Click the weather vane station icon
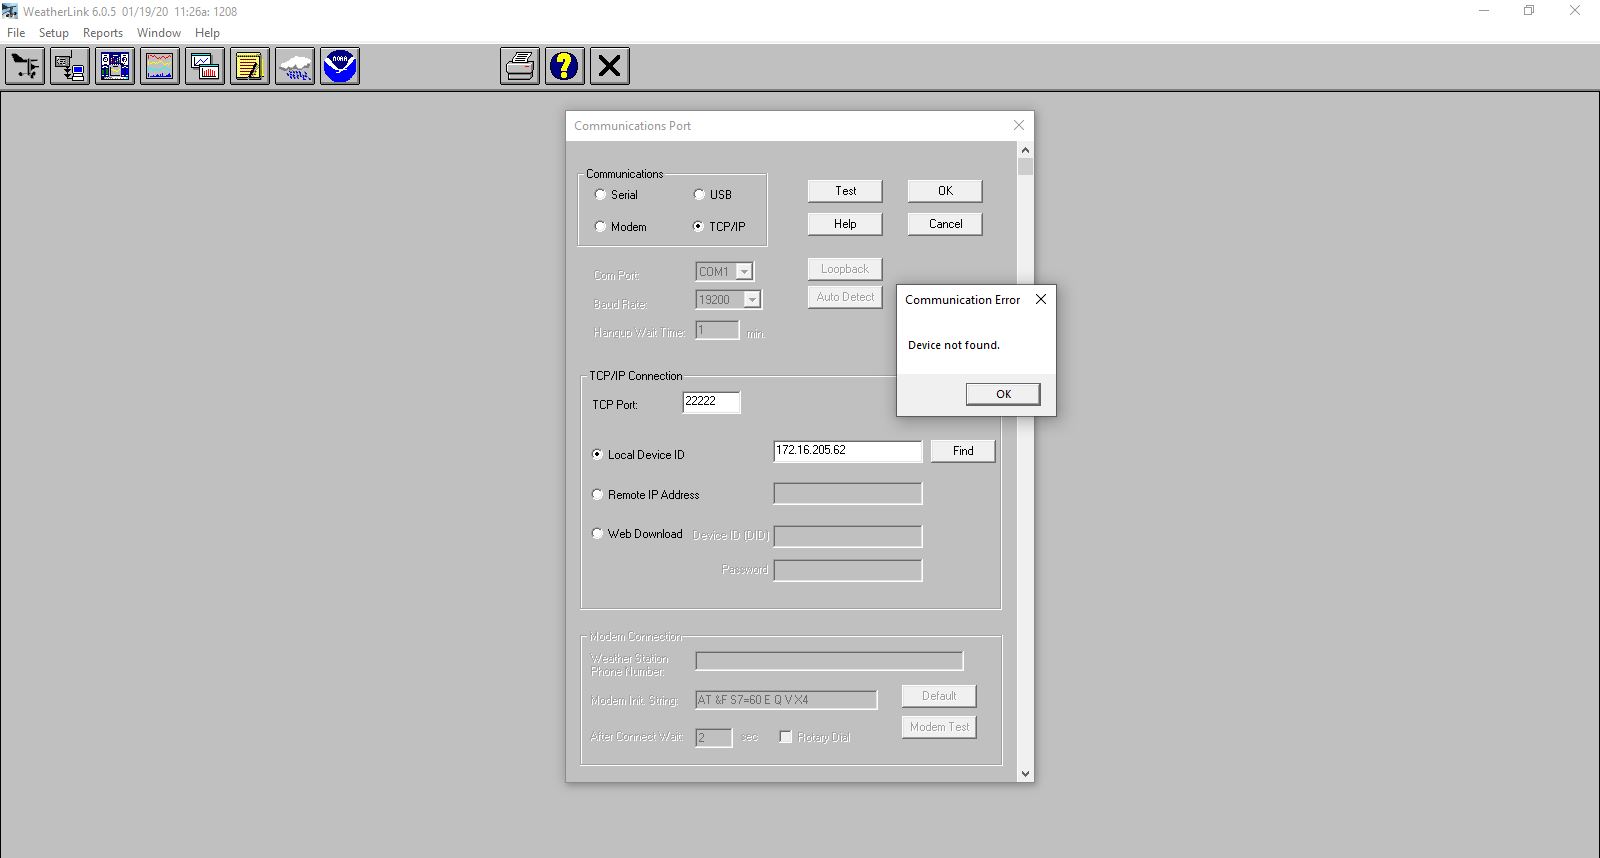 tap(25, 67)
